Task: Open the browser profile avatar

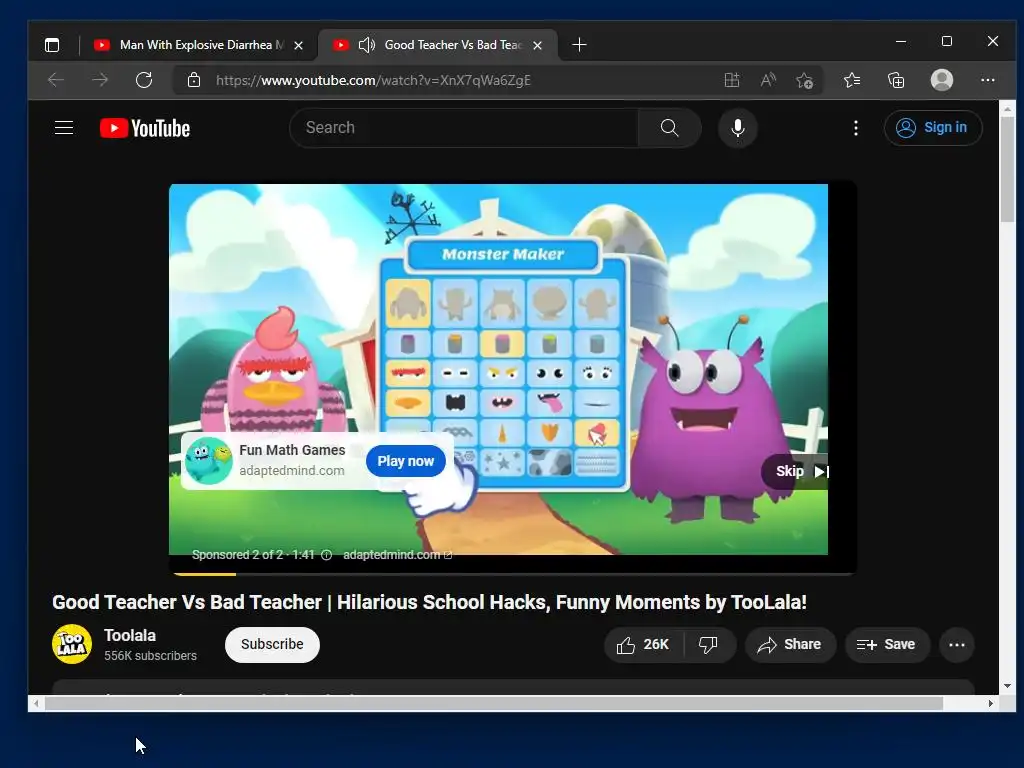Action: pos(941,80)
